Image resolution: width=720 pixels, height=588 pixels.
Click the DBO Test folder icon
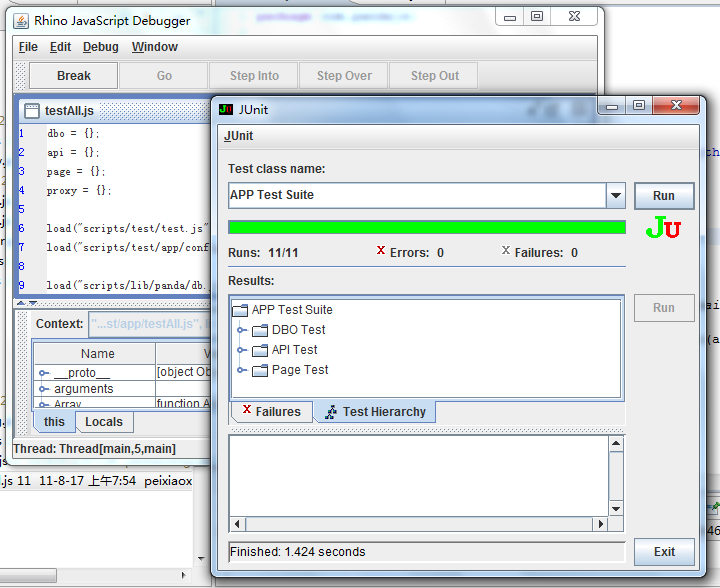pos(260,330)
